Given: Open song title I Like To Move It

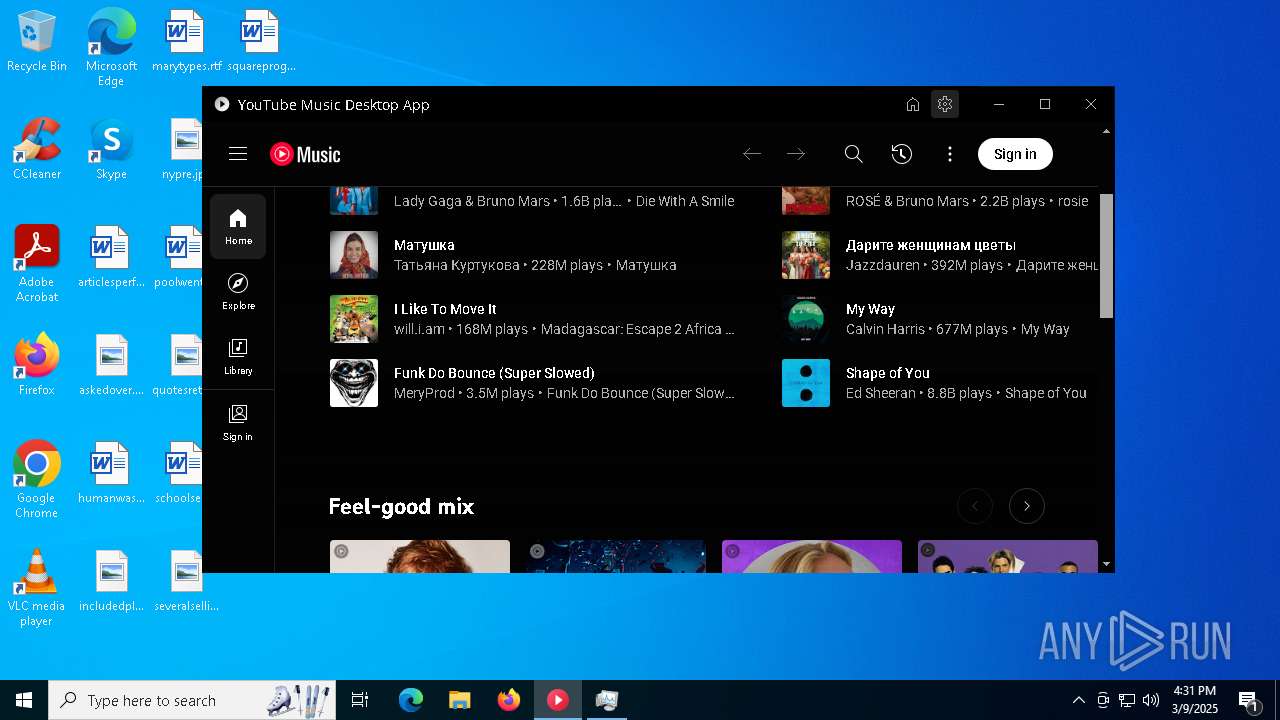Looking at the screenshot, I should [x=445, y=309].
